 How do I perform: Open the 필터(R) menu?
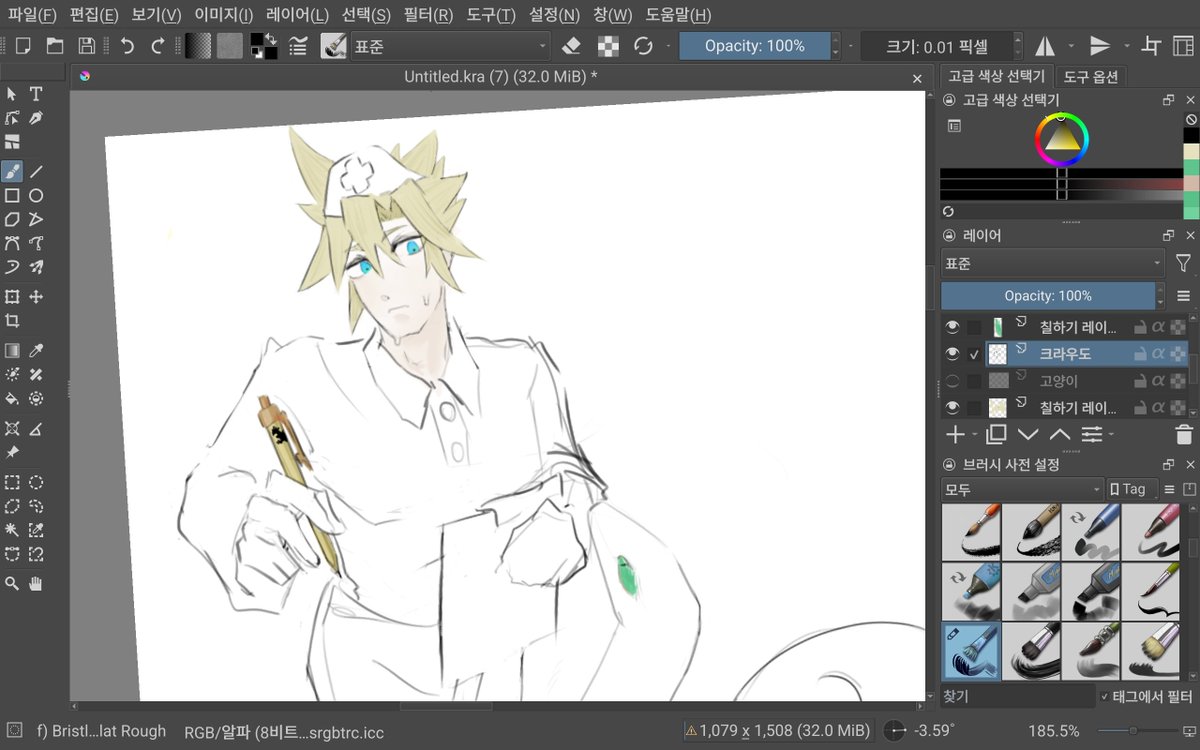click(428, 15)
